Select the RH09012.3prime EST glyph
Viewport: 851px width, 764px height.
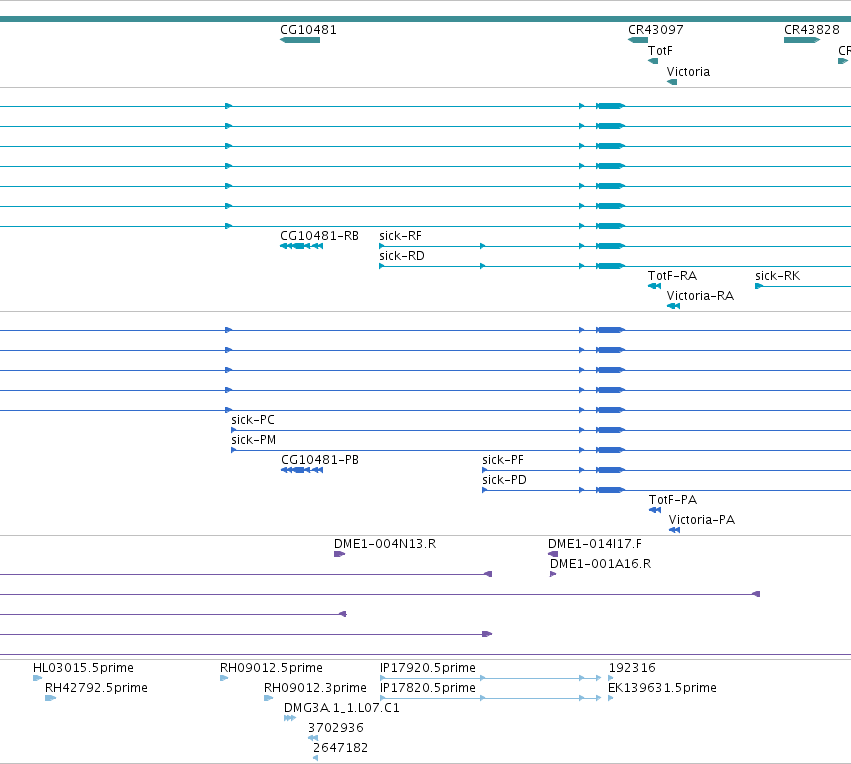click(x=269, y=698)
